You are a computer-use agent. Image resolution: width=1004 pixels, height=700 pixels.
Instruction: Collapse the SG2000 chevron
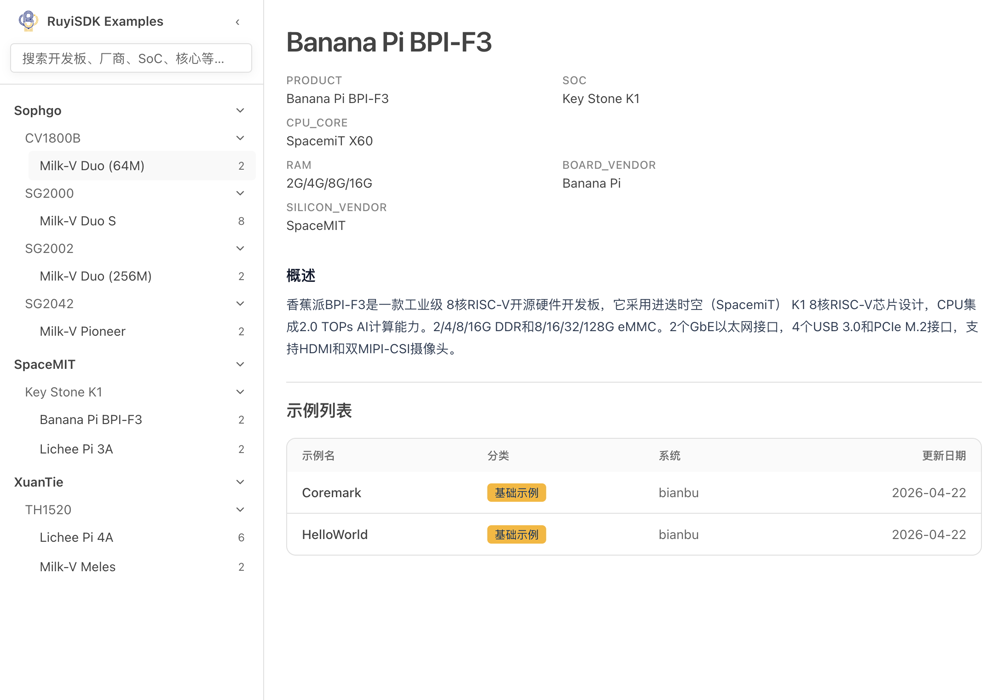coord(240,193)
